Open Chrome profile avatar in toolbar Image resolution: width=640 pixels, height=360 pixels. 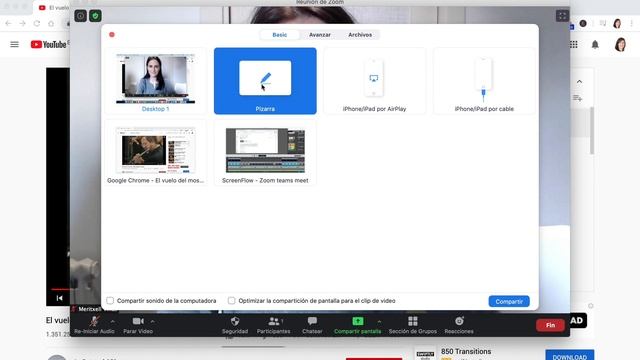coord(617,23)
